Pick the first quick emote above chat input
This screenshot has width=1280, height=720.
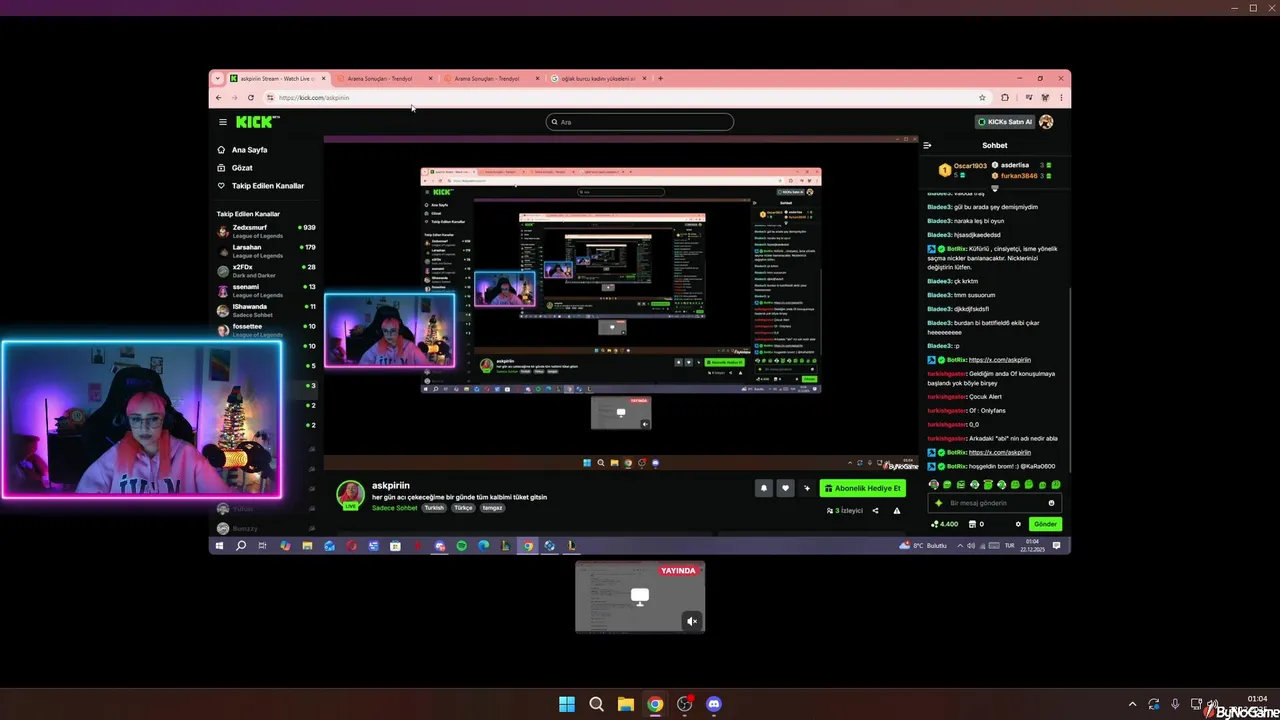coord(934,485)
